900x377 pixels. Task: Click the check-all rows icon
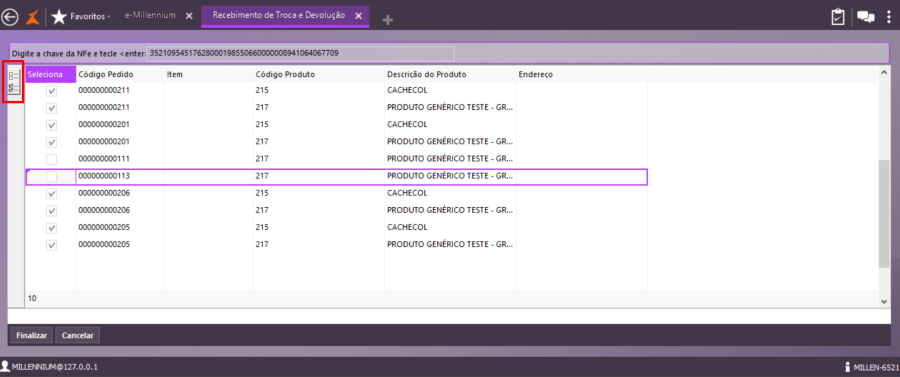pos(14,88)
